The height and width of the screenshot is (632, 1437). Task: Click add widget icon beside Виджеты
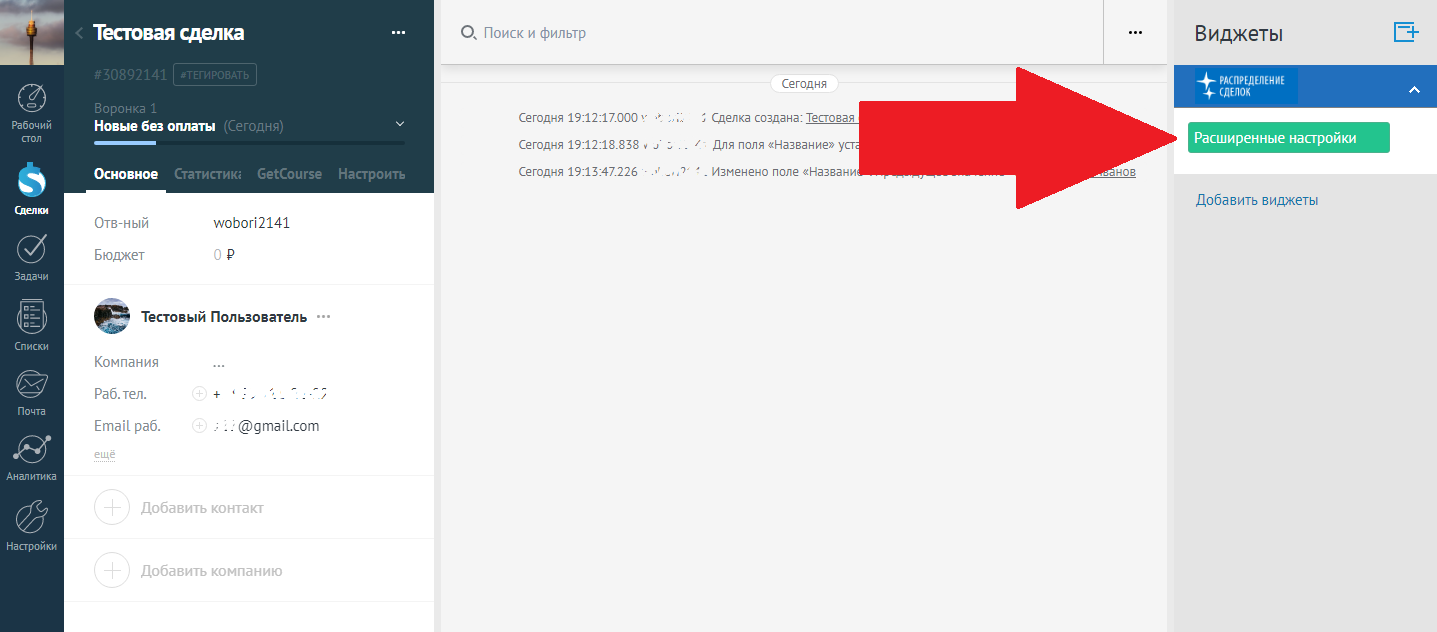(1406, 32)
